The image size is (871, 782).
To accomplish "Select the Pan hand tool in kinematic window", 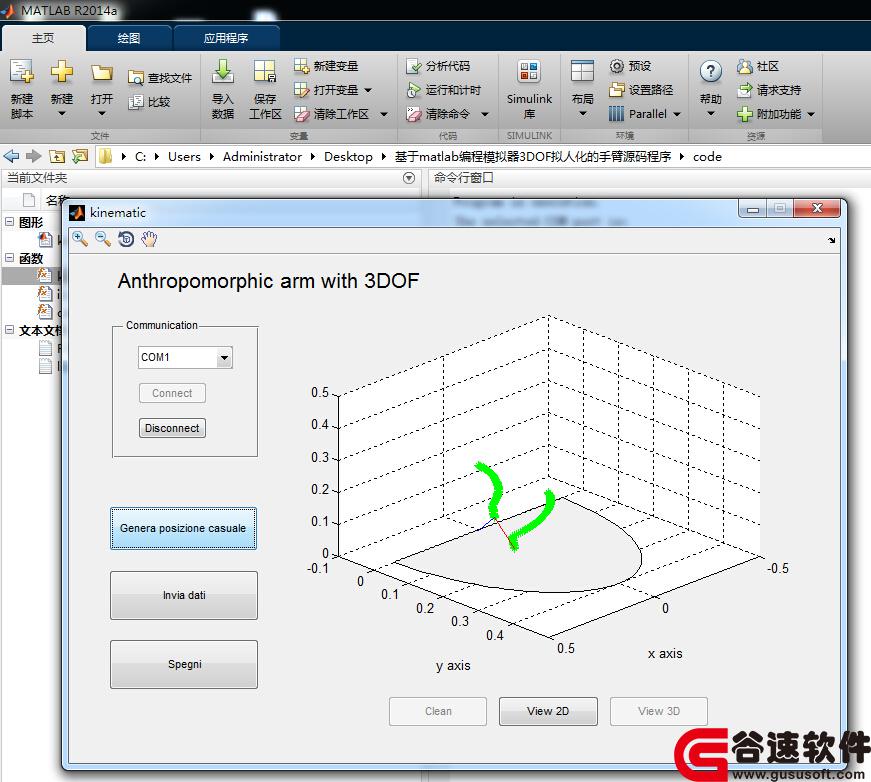I will click(x=149, y=239).
